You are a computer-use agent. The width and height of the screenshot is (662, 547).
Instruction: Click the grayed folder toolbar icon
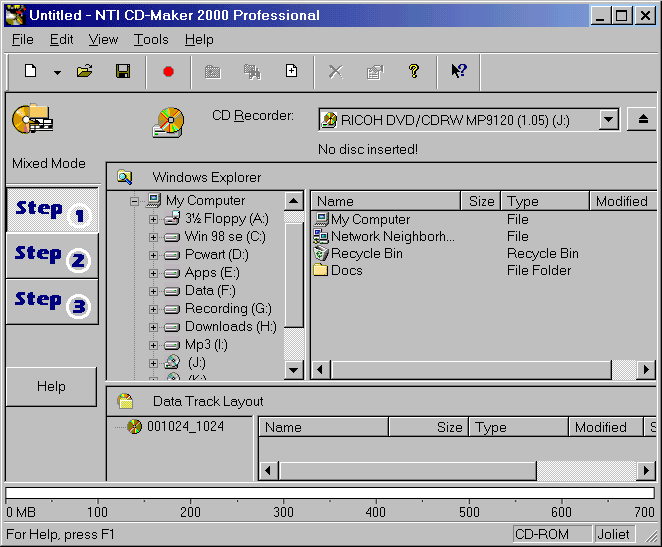(x=213, y=72)
